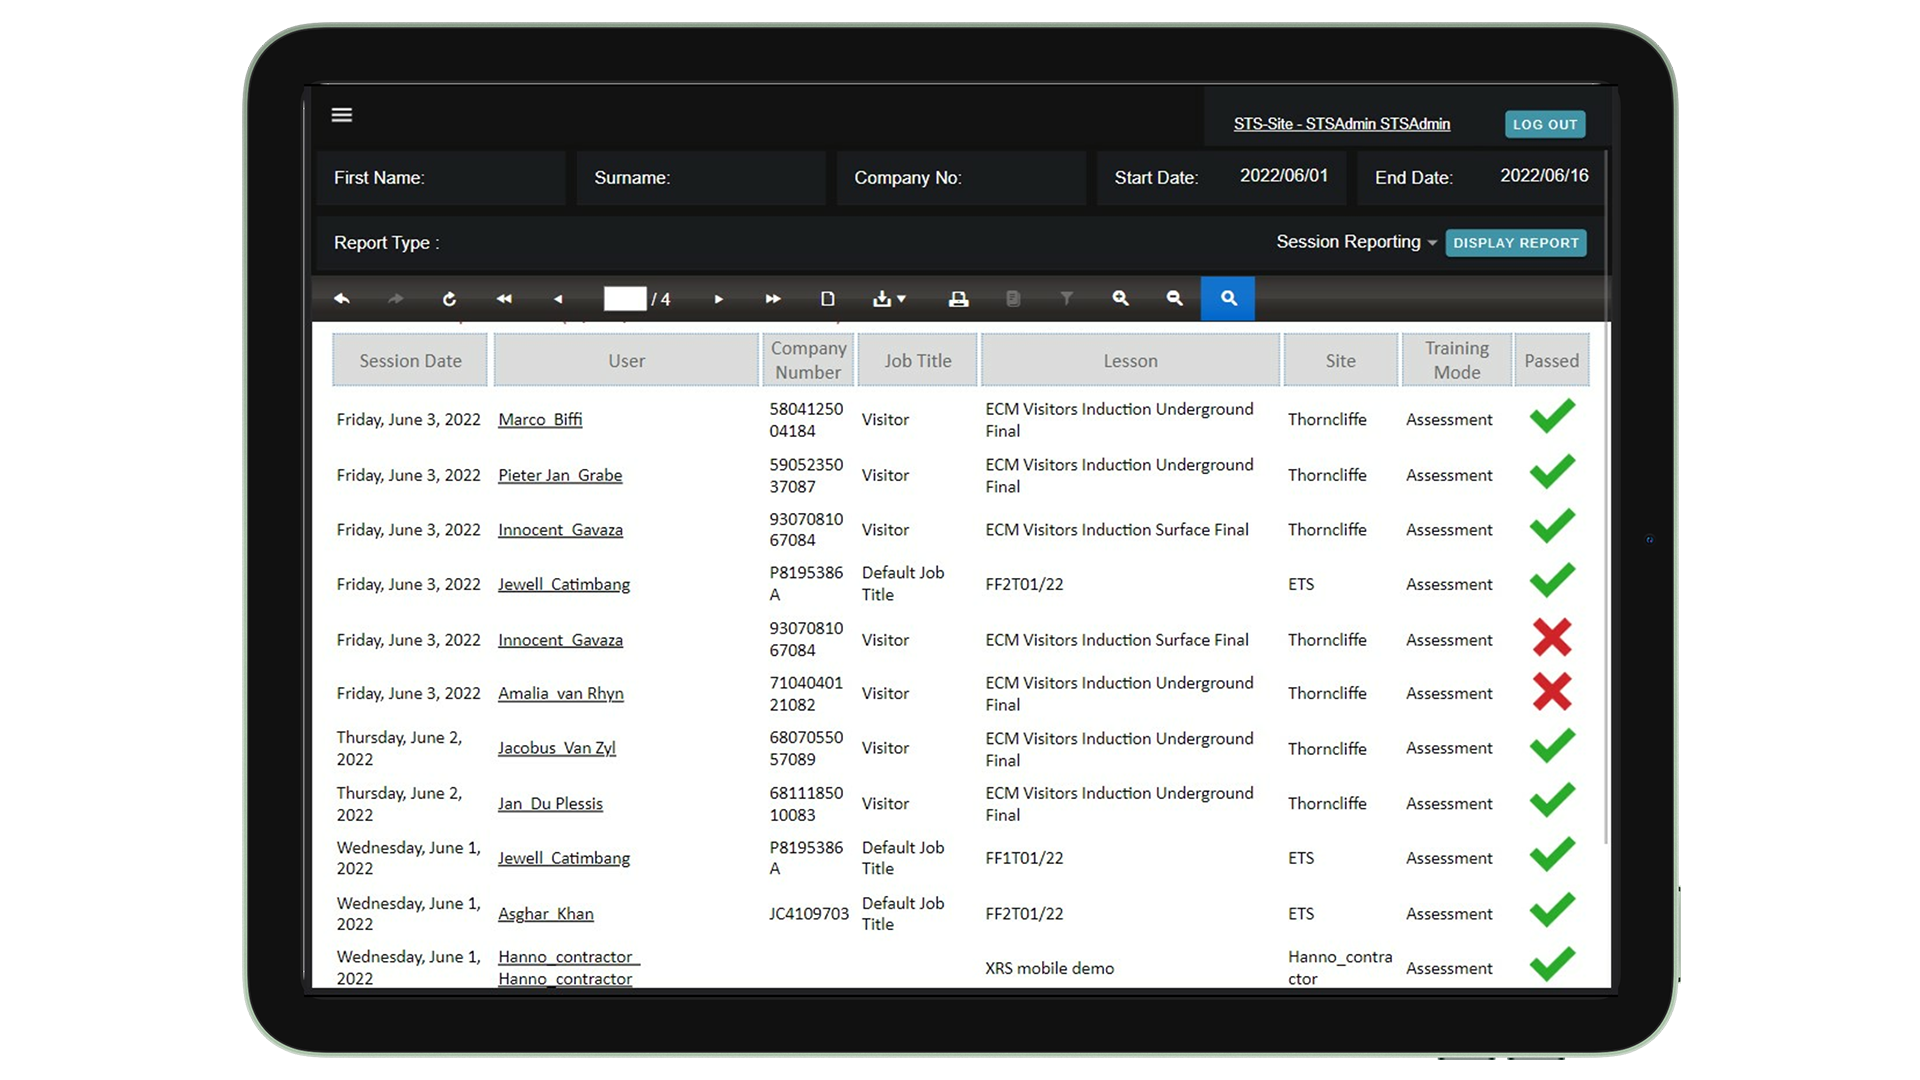1920x1080 pixels.
Task: Open the Marco Biffi user link
Action: point(540,420)
